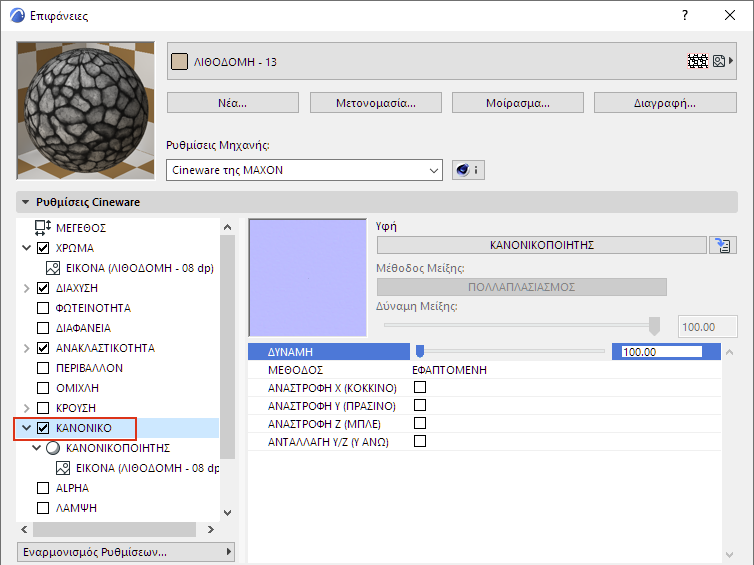Image resolution: width=754 pixels, height=565 pixels.
Task: Open Εναρμονισμός Ρυθμίσεων flyout menu
Action: pos(126,552)
